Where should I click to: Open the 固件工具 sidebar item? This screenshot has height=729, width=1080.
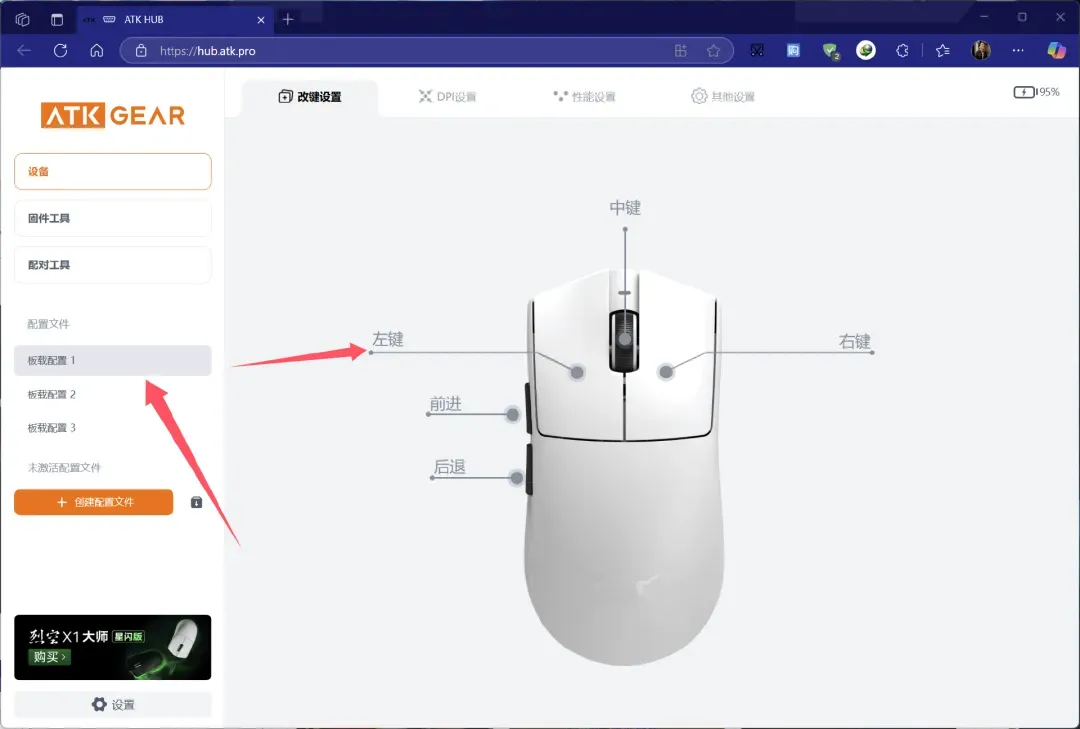pyautogui.click(x=113, y=218)
